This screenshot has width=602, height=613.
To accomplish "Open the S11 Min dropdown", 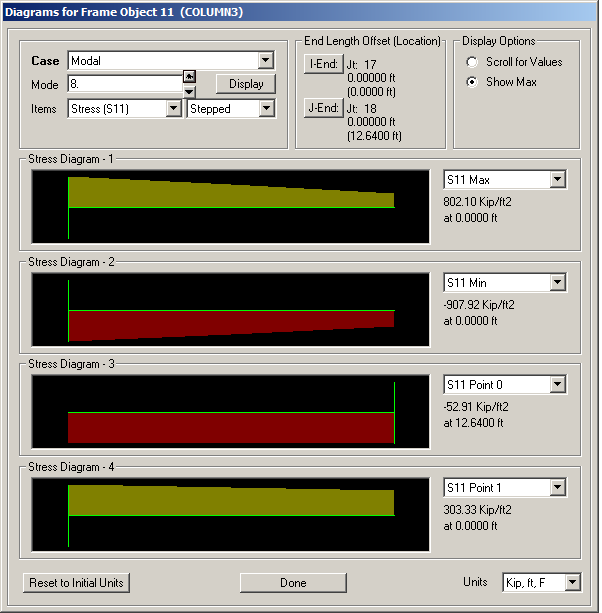I will tap(505, 283).
